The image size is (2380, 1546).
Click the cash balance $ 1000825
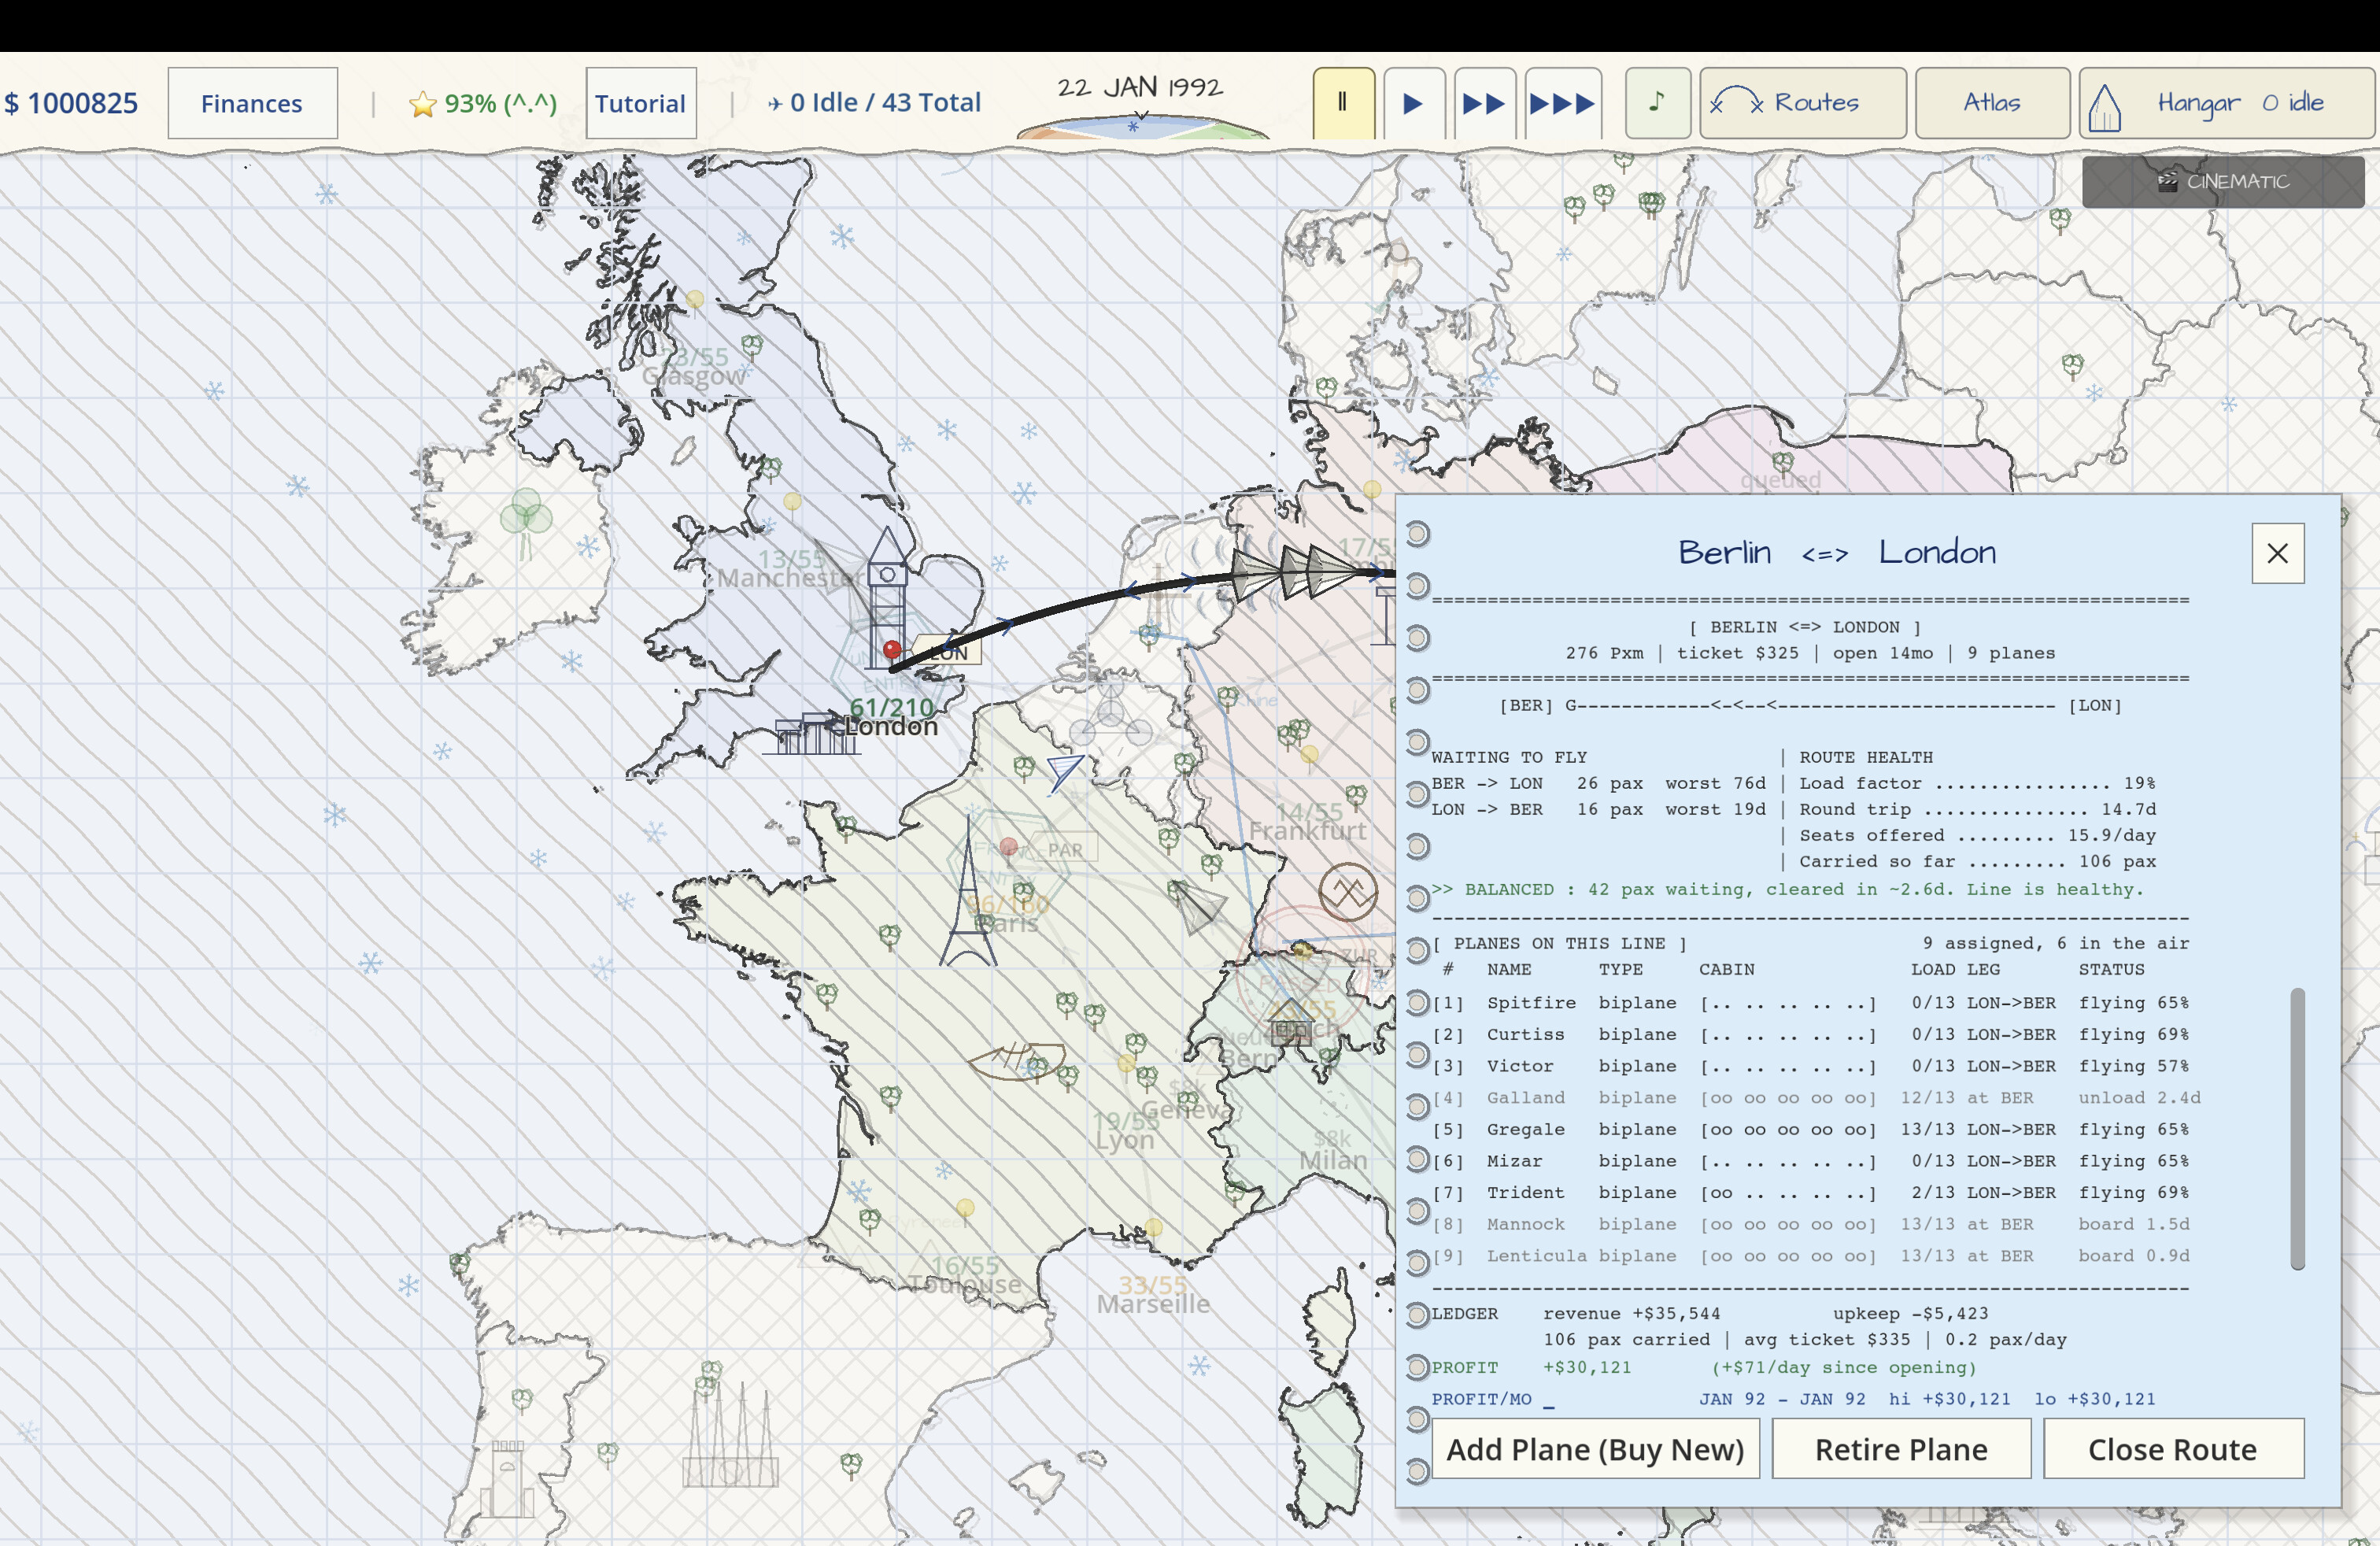pyautogui.click(x=71, y=103)
